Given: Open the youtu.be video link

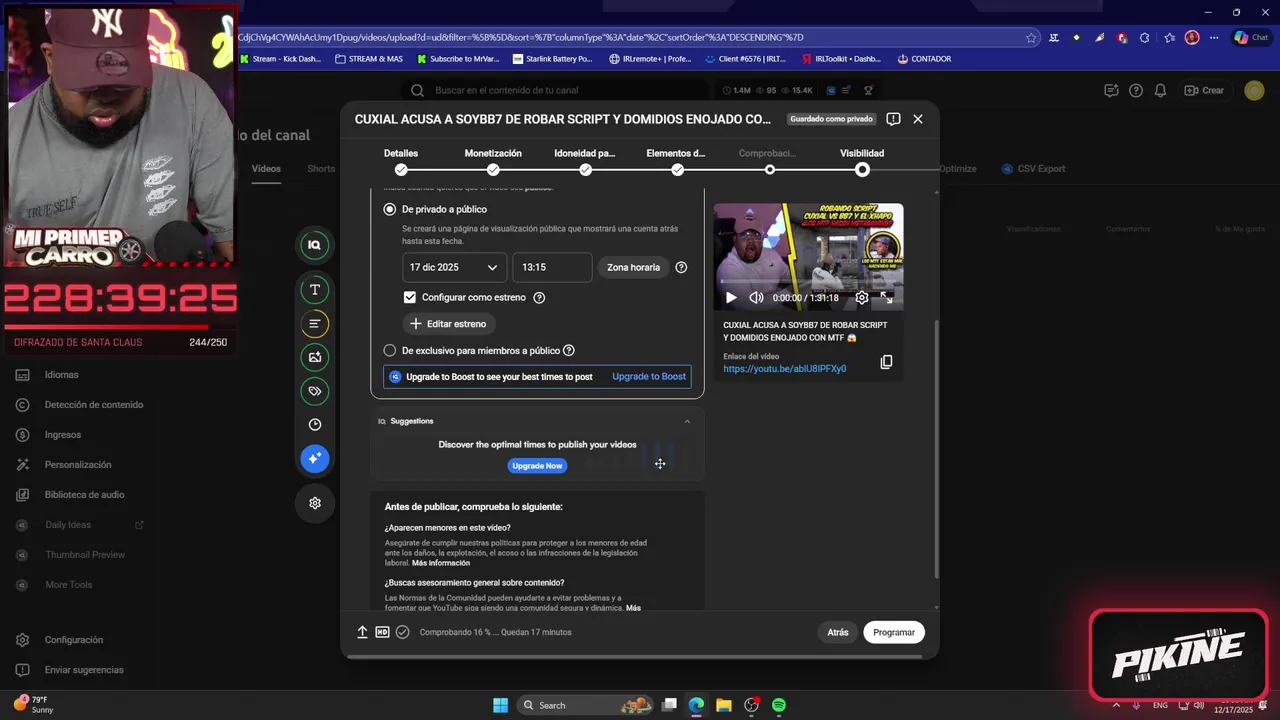Looking at the screenshot, I should click(x=784, y=369).
